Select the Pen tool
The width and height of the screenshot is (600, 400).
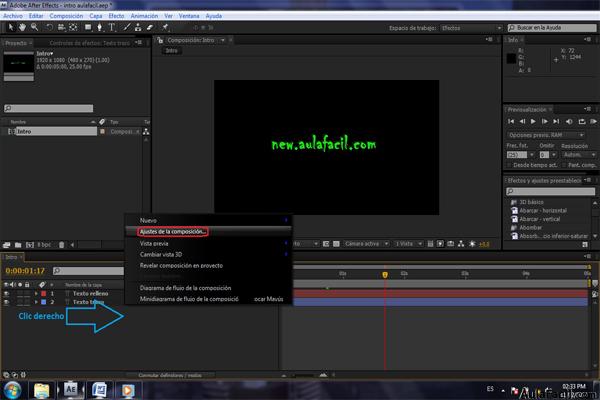click(x=99, y=27)
